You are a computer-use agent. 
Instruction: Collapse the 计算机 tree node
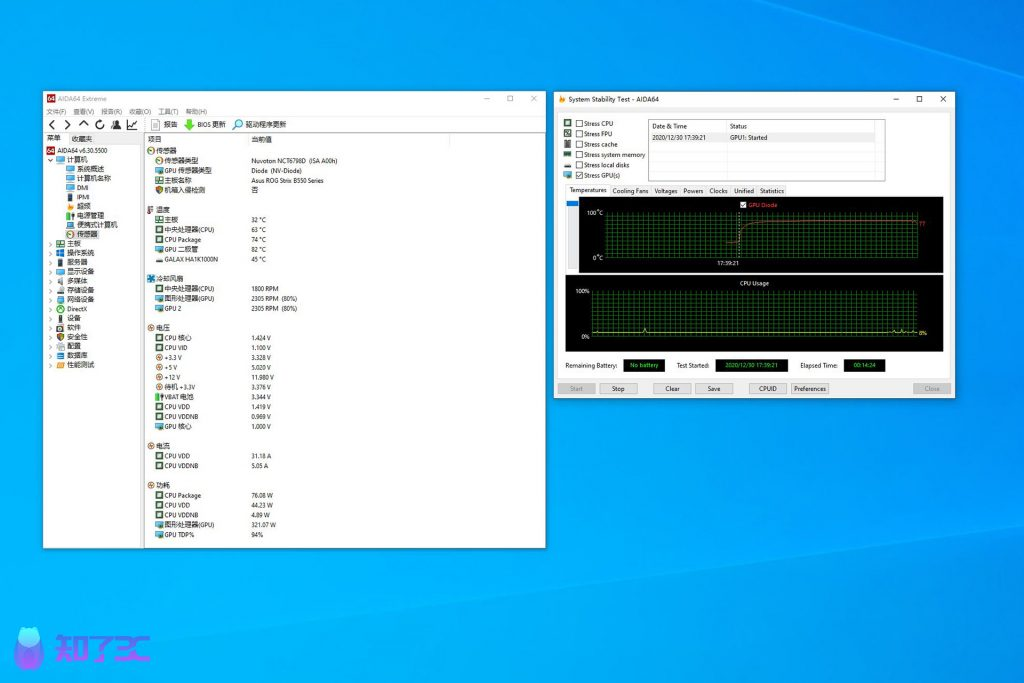tap(50, 160)
